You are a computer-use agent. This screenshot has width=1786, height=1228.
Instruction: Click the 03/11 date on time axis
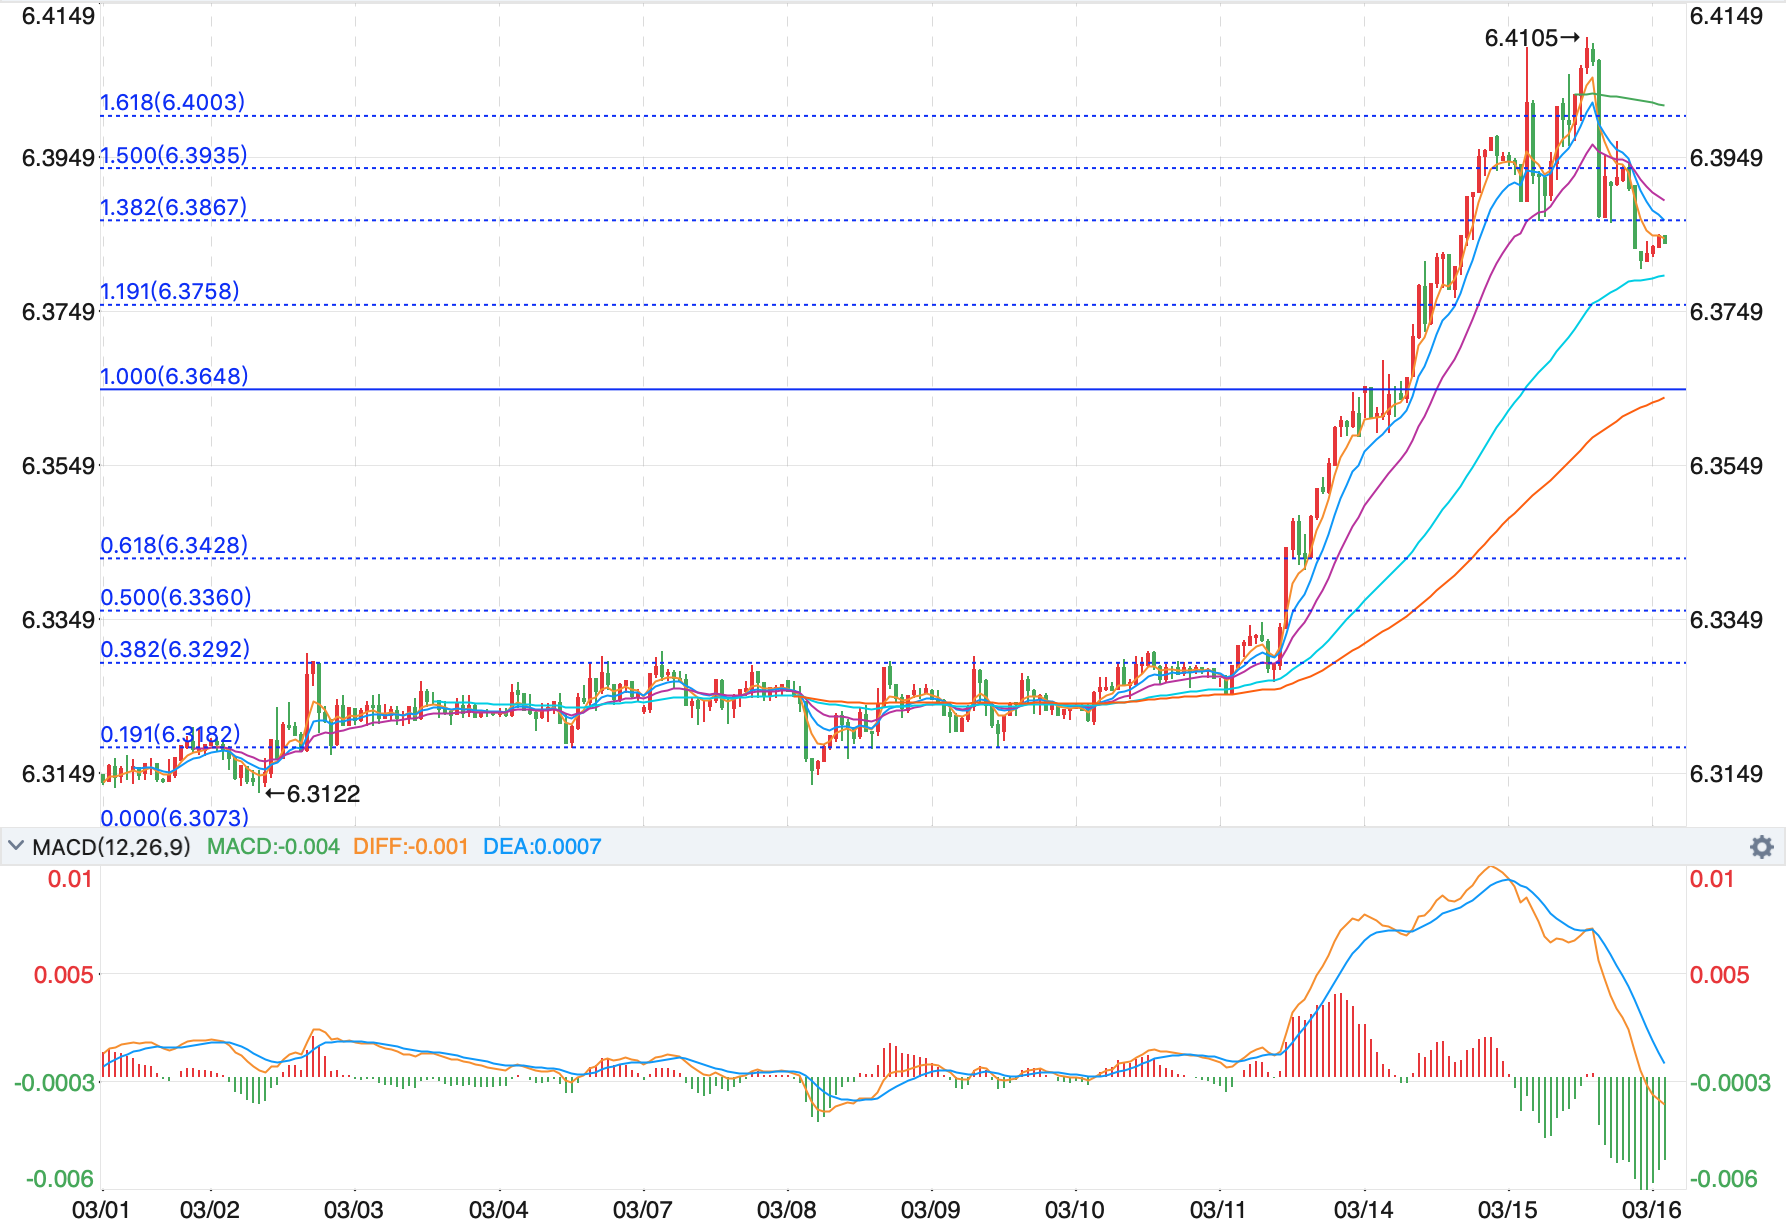[x=1219, y=1210]
